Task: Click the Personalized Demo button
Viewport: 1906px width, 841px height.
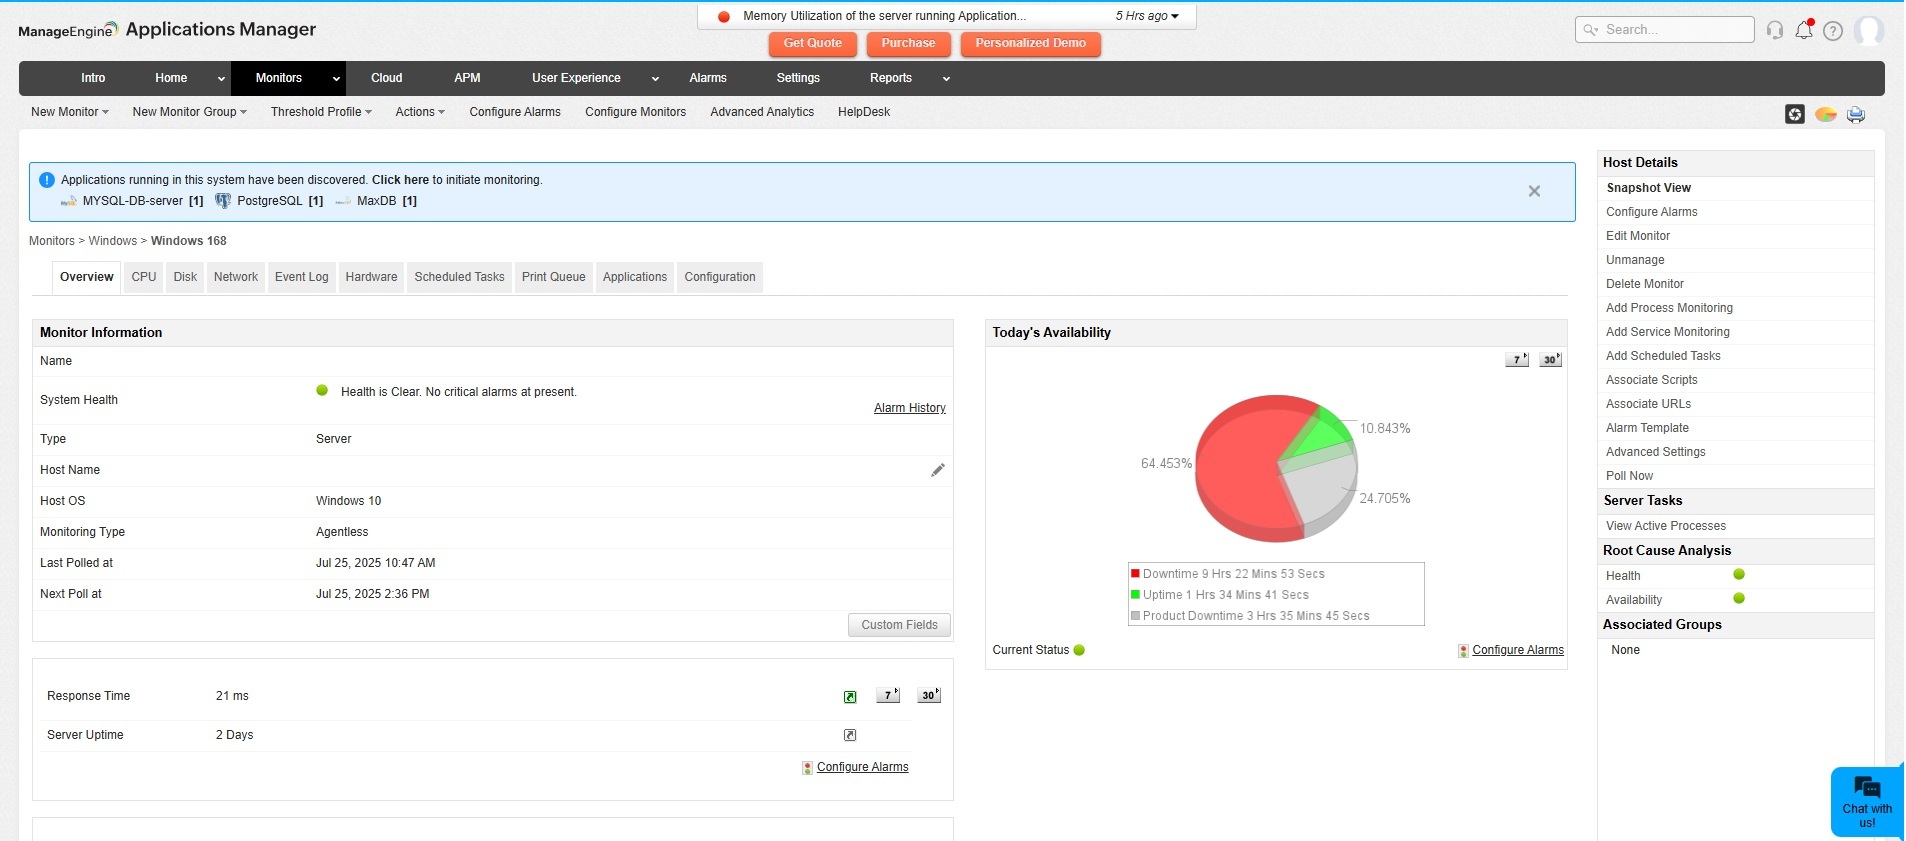Action: 1030,44
